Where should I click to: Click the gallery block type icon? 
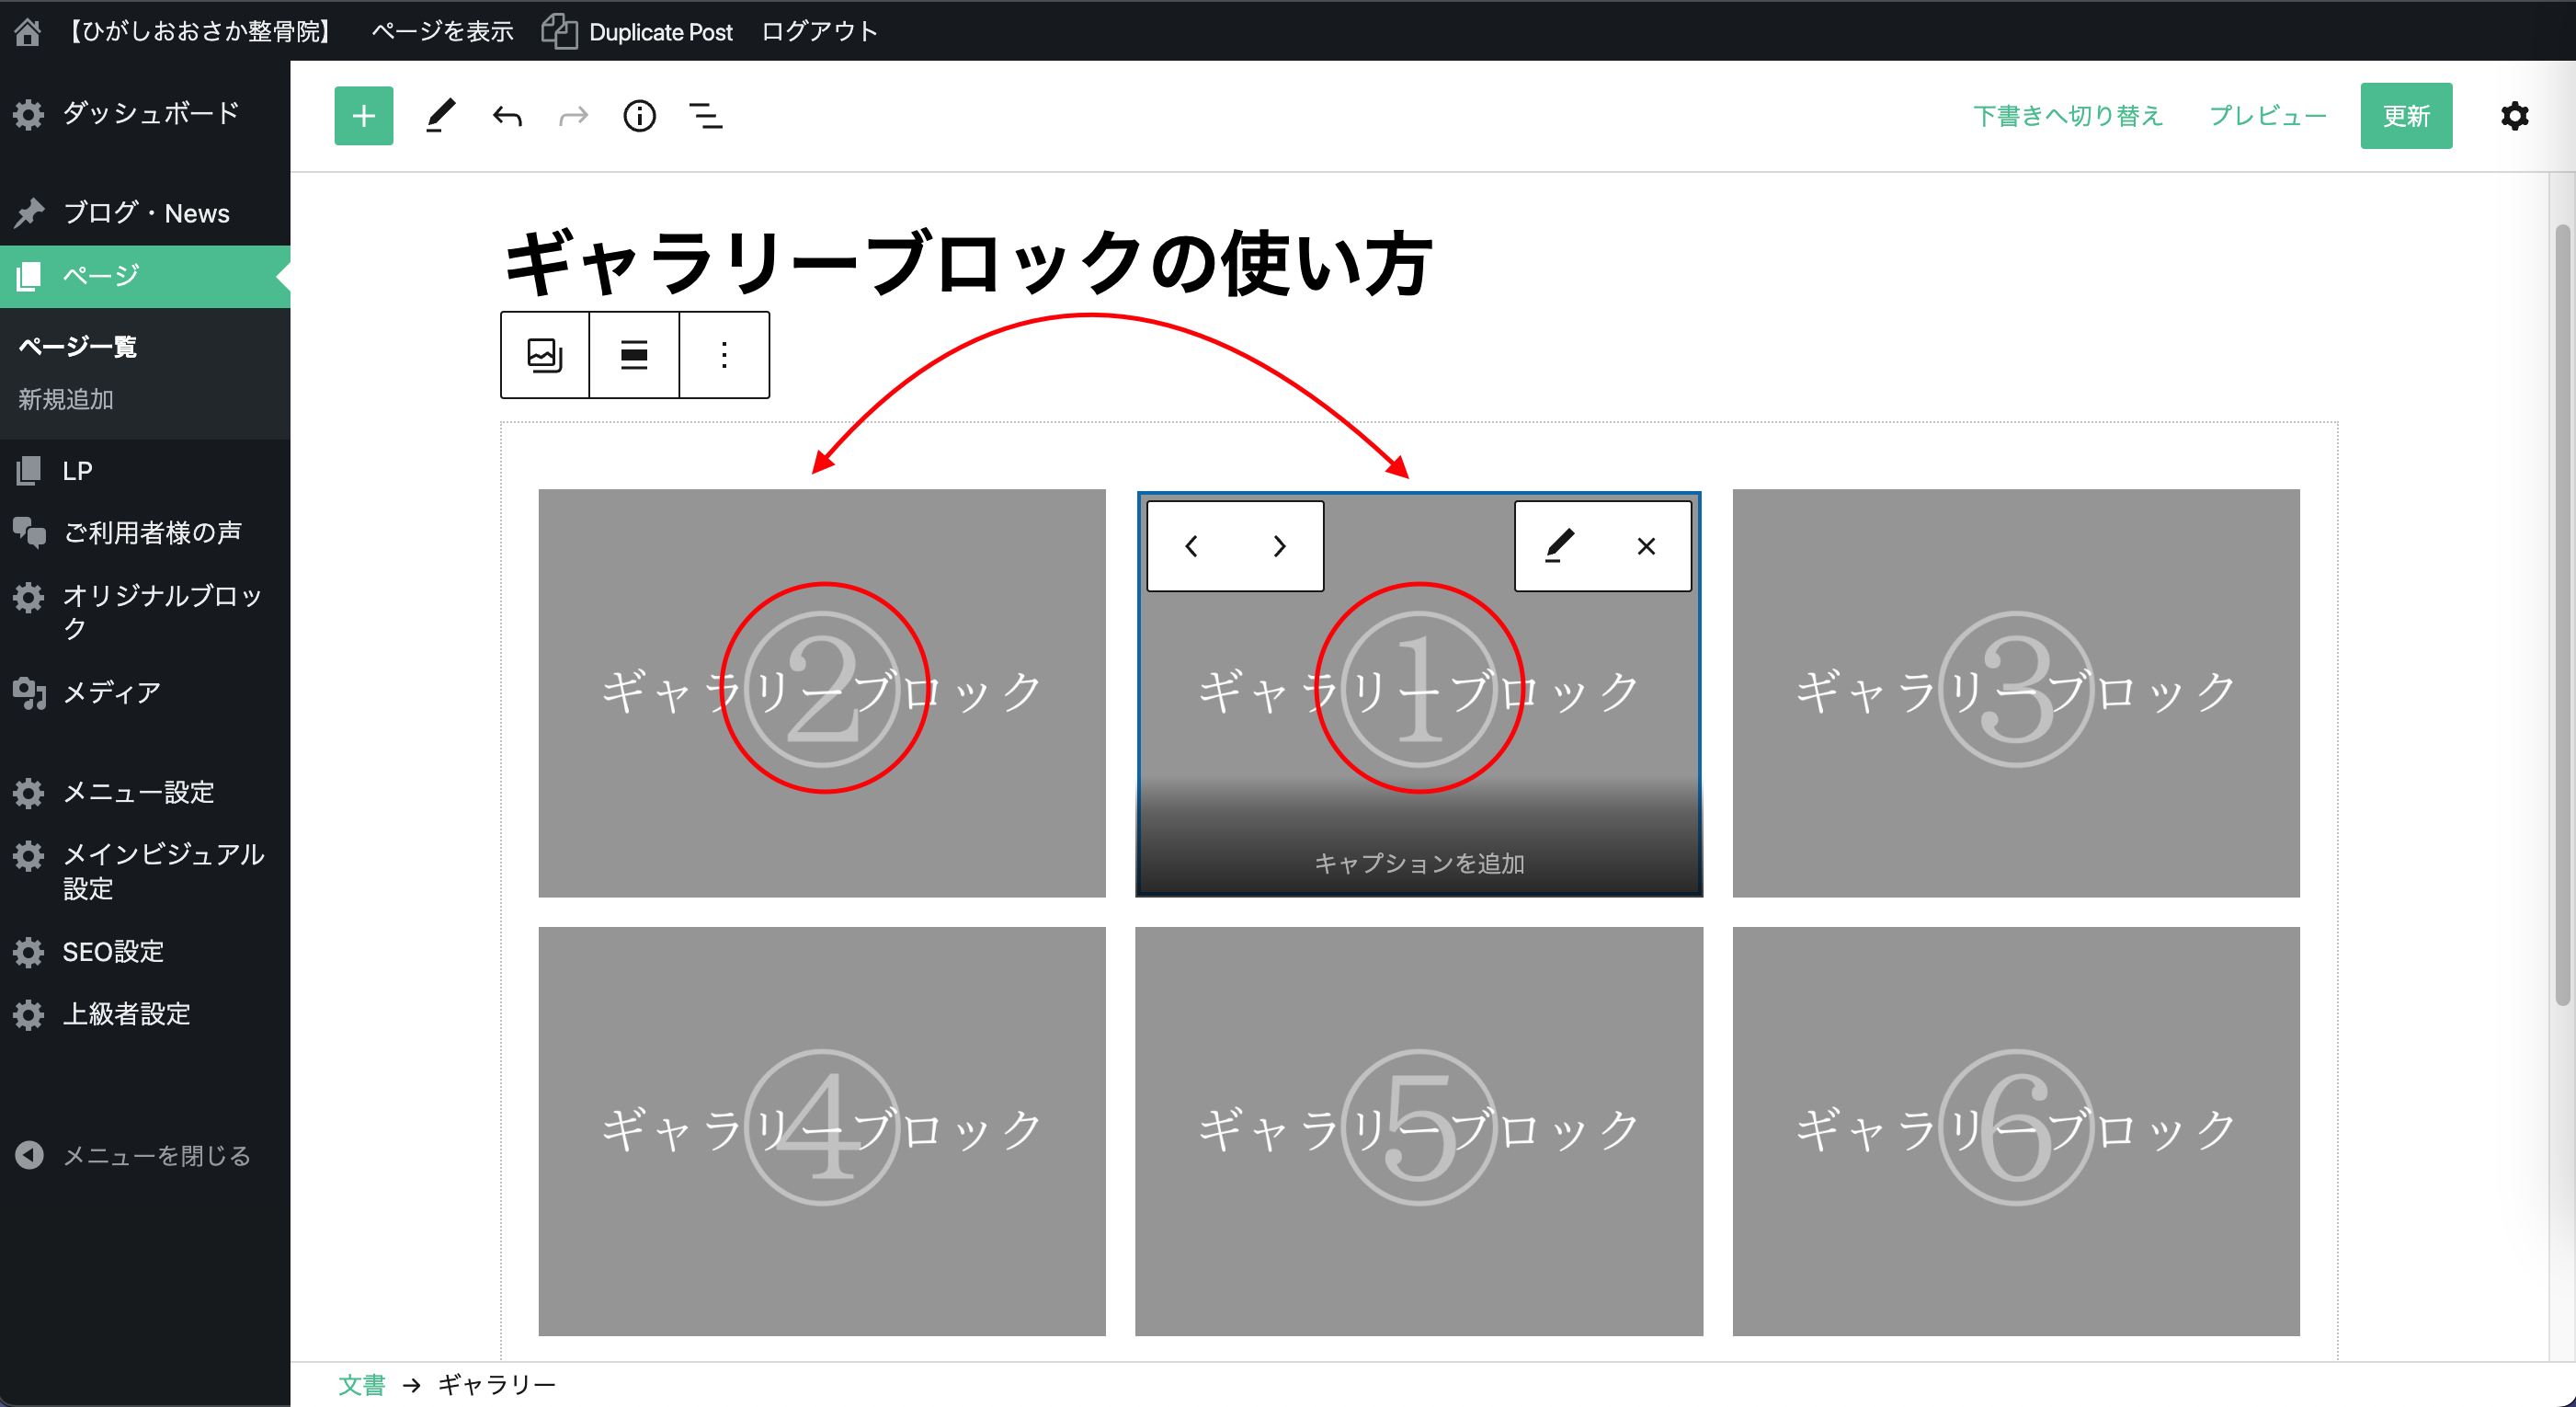click(545, 355)
